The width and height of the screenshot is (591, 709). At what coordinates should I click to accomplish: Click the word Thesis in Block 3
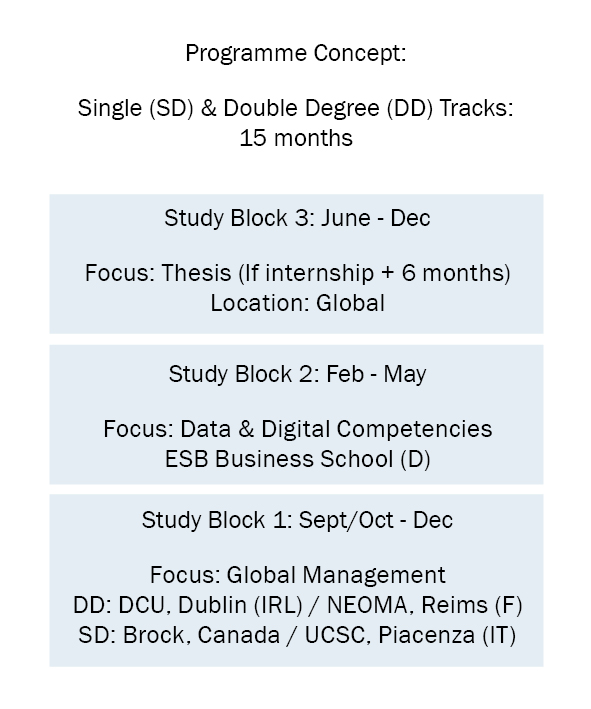196,274
